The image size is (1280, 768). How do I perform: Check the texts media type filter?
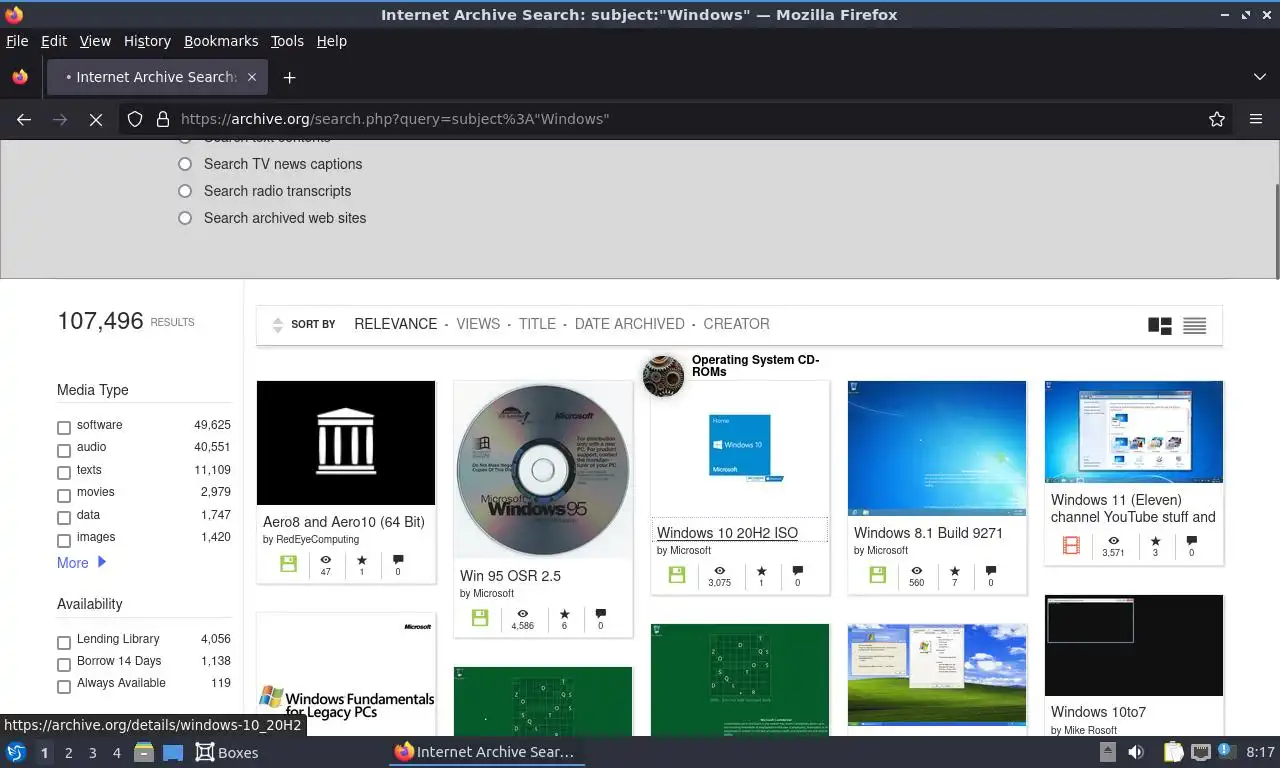pos(64,473)
